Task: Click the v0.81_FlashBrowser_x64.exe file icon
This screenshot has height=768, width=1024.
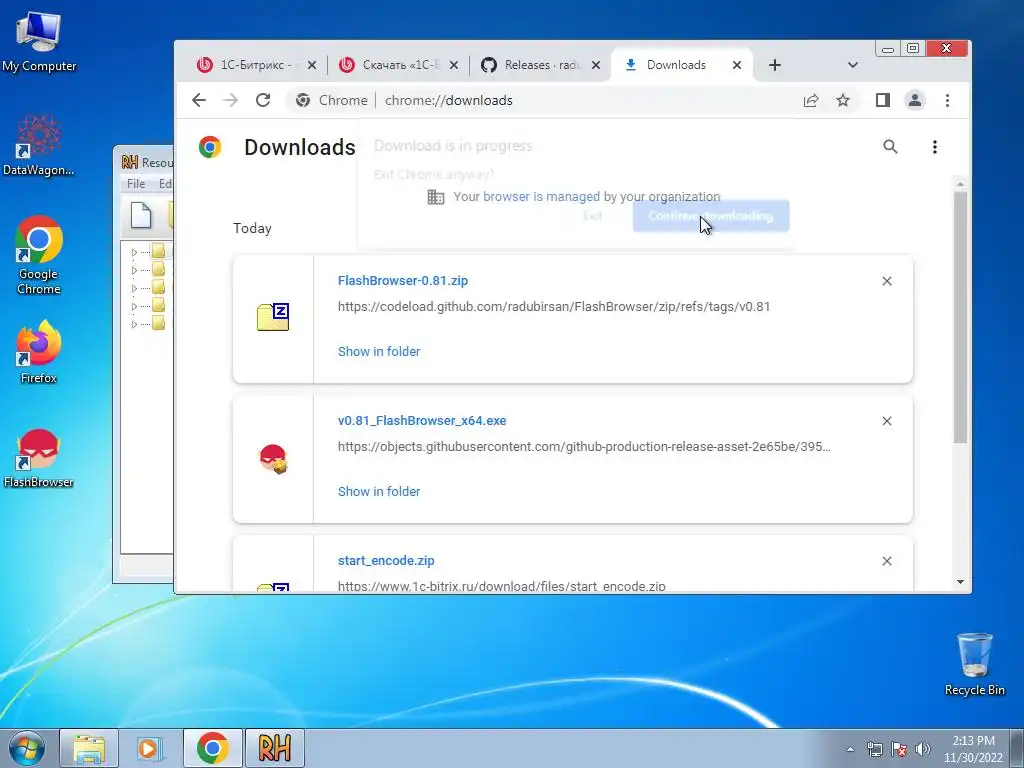Action: [273, 458]
